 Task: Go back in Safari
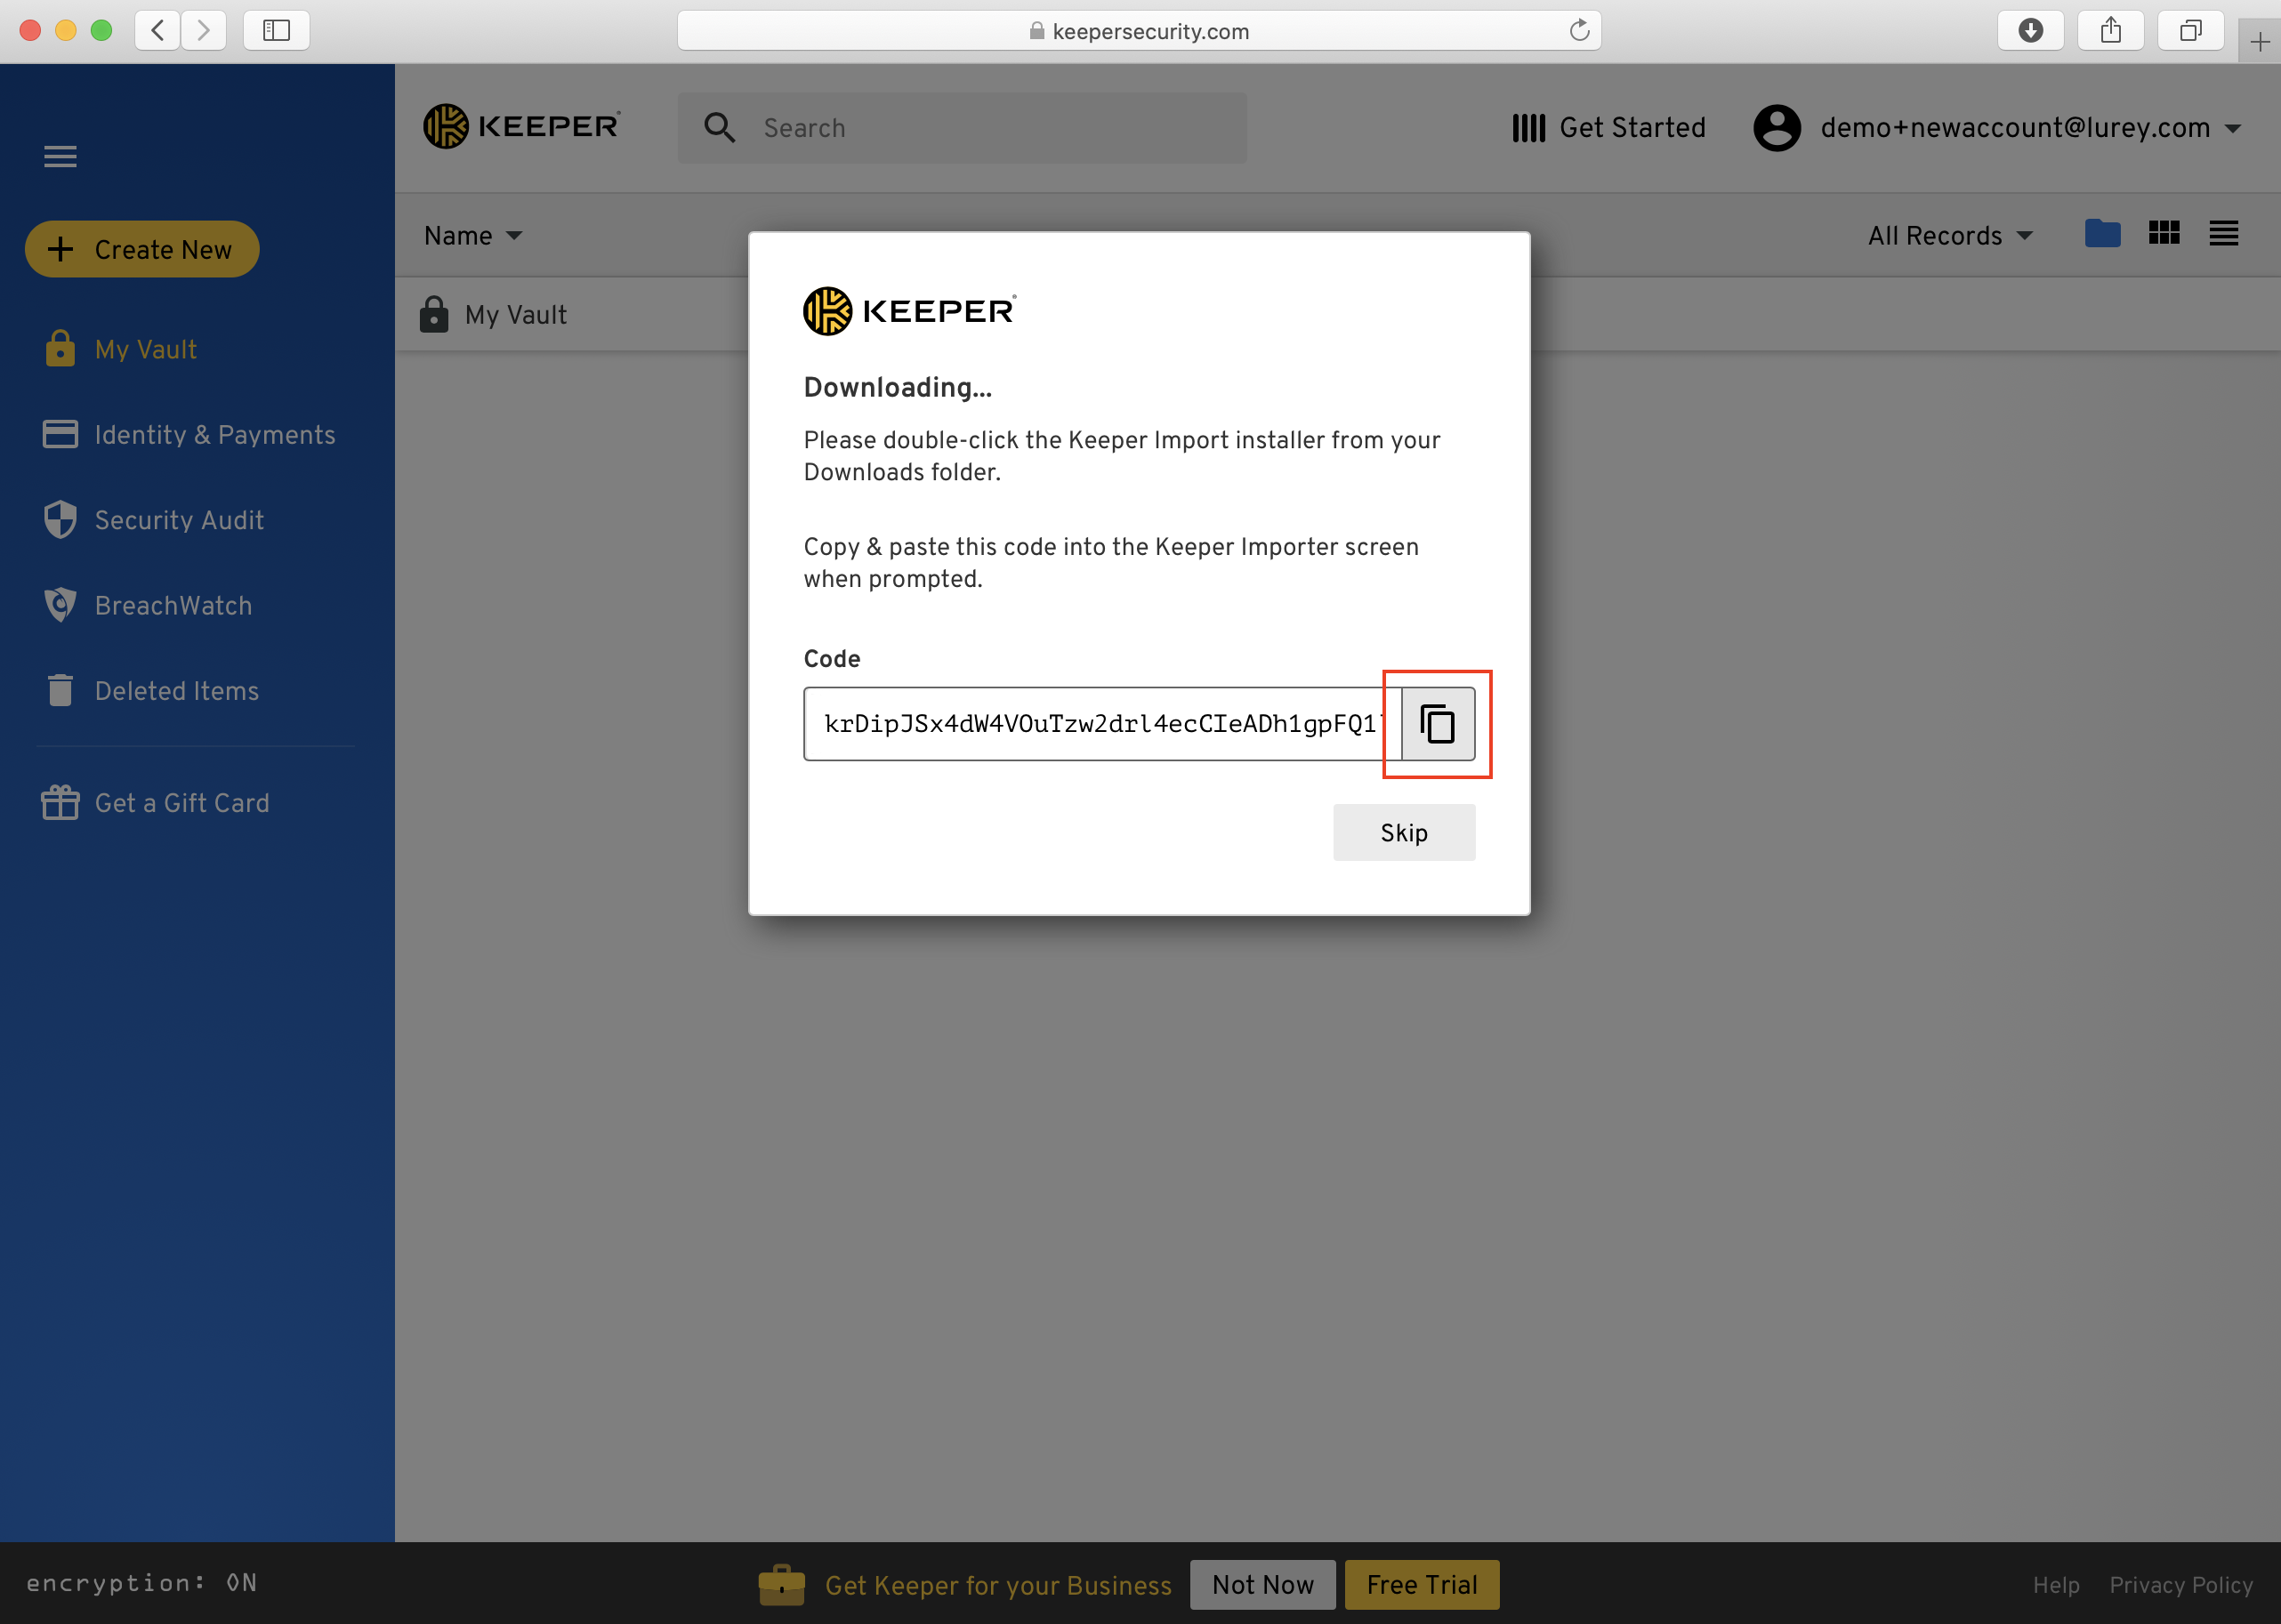click(158, 30)
